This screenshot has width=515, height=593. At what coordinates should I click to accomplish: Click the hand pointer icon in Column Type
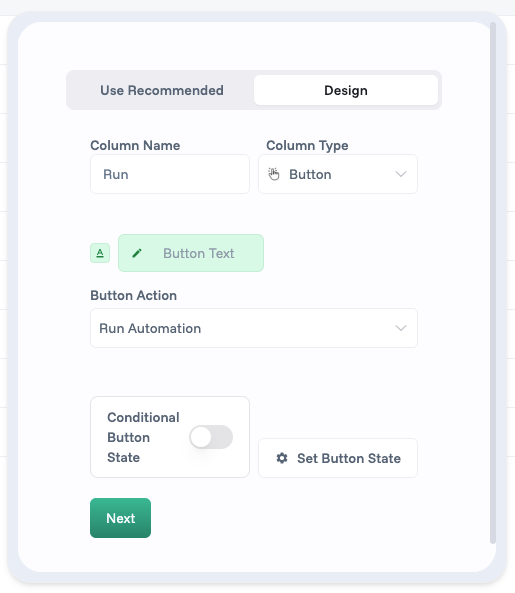[x=274, y=174]
